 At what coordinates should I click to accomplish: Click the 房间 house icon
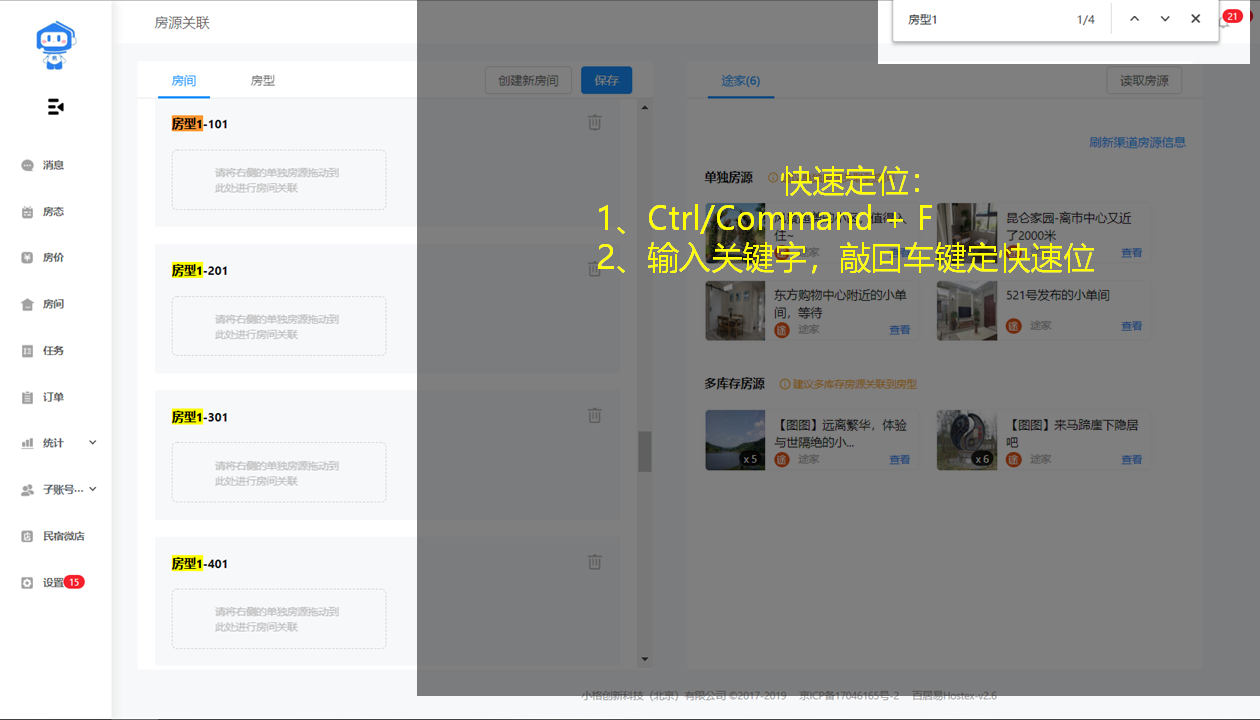coord(27,305)
